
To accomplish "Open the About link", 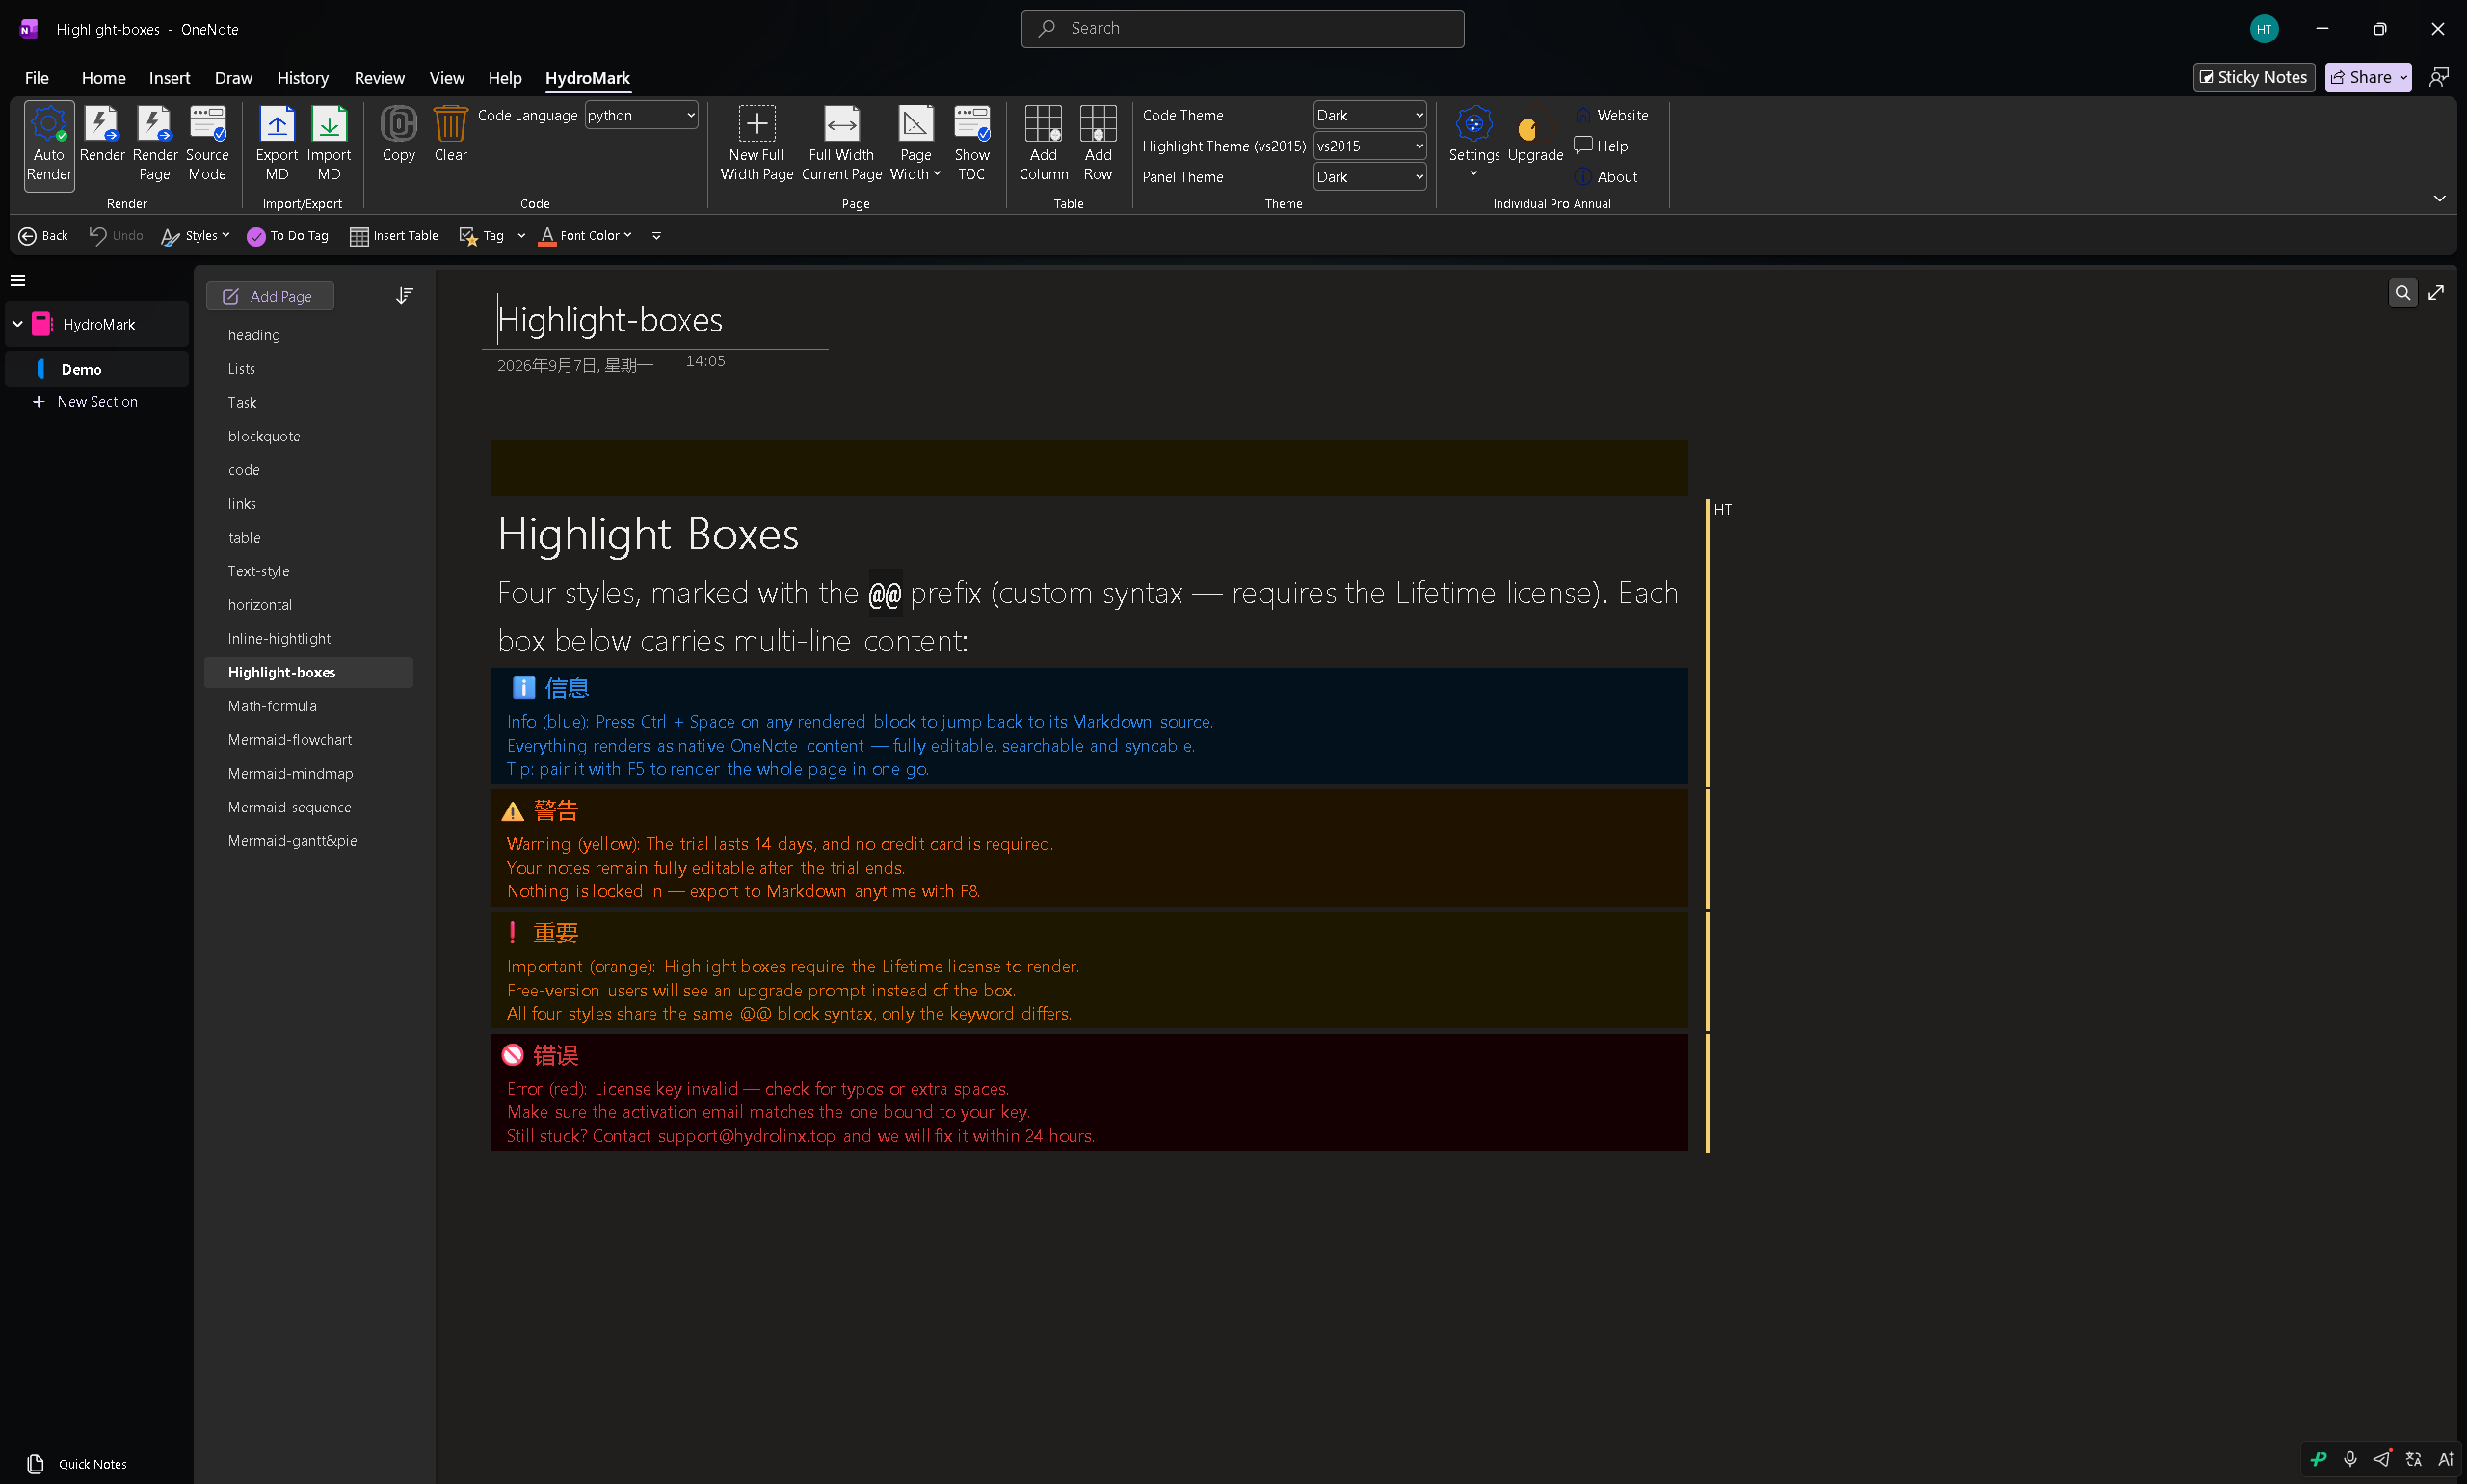I will [x=1605, y=177].
